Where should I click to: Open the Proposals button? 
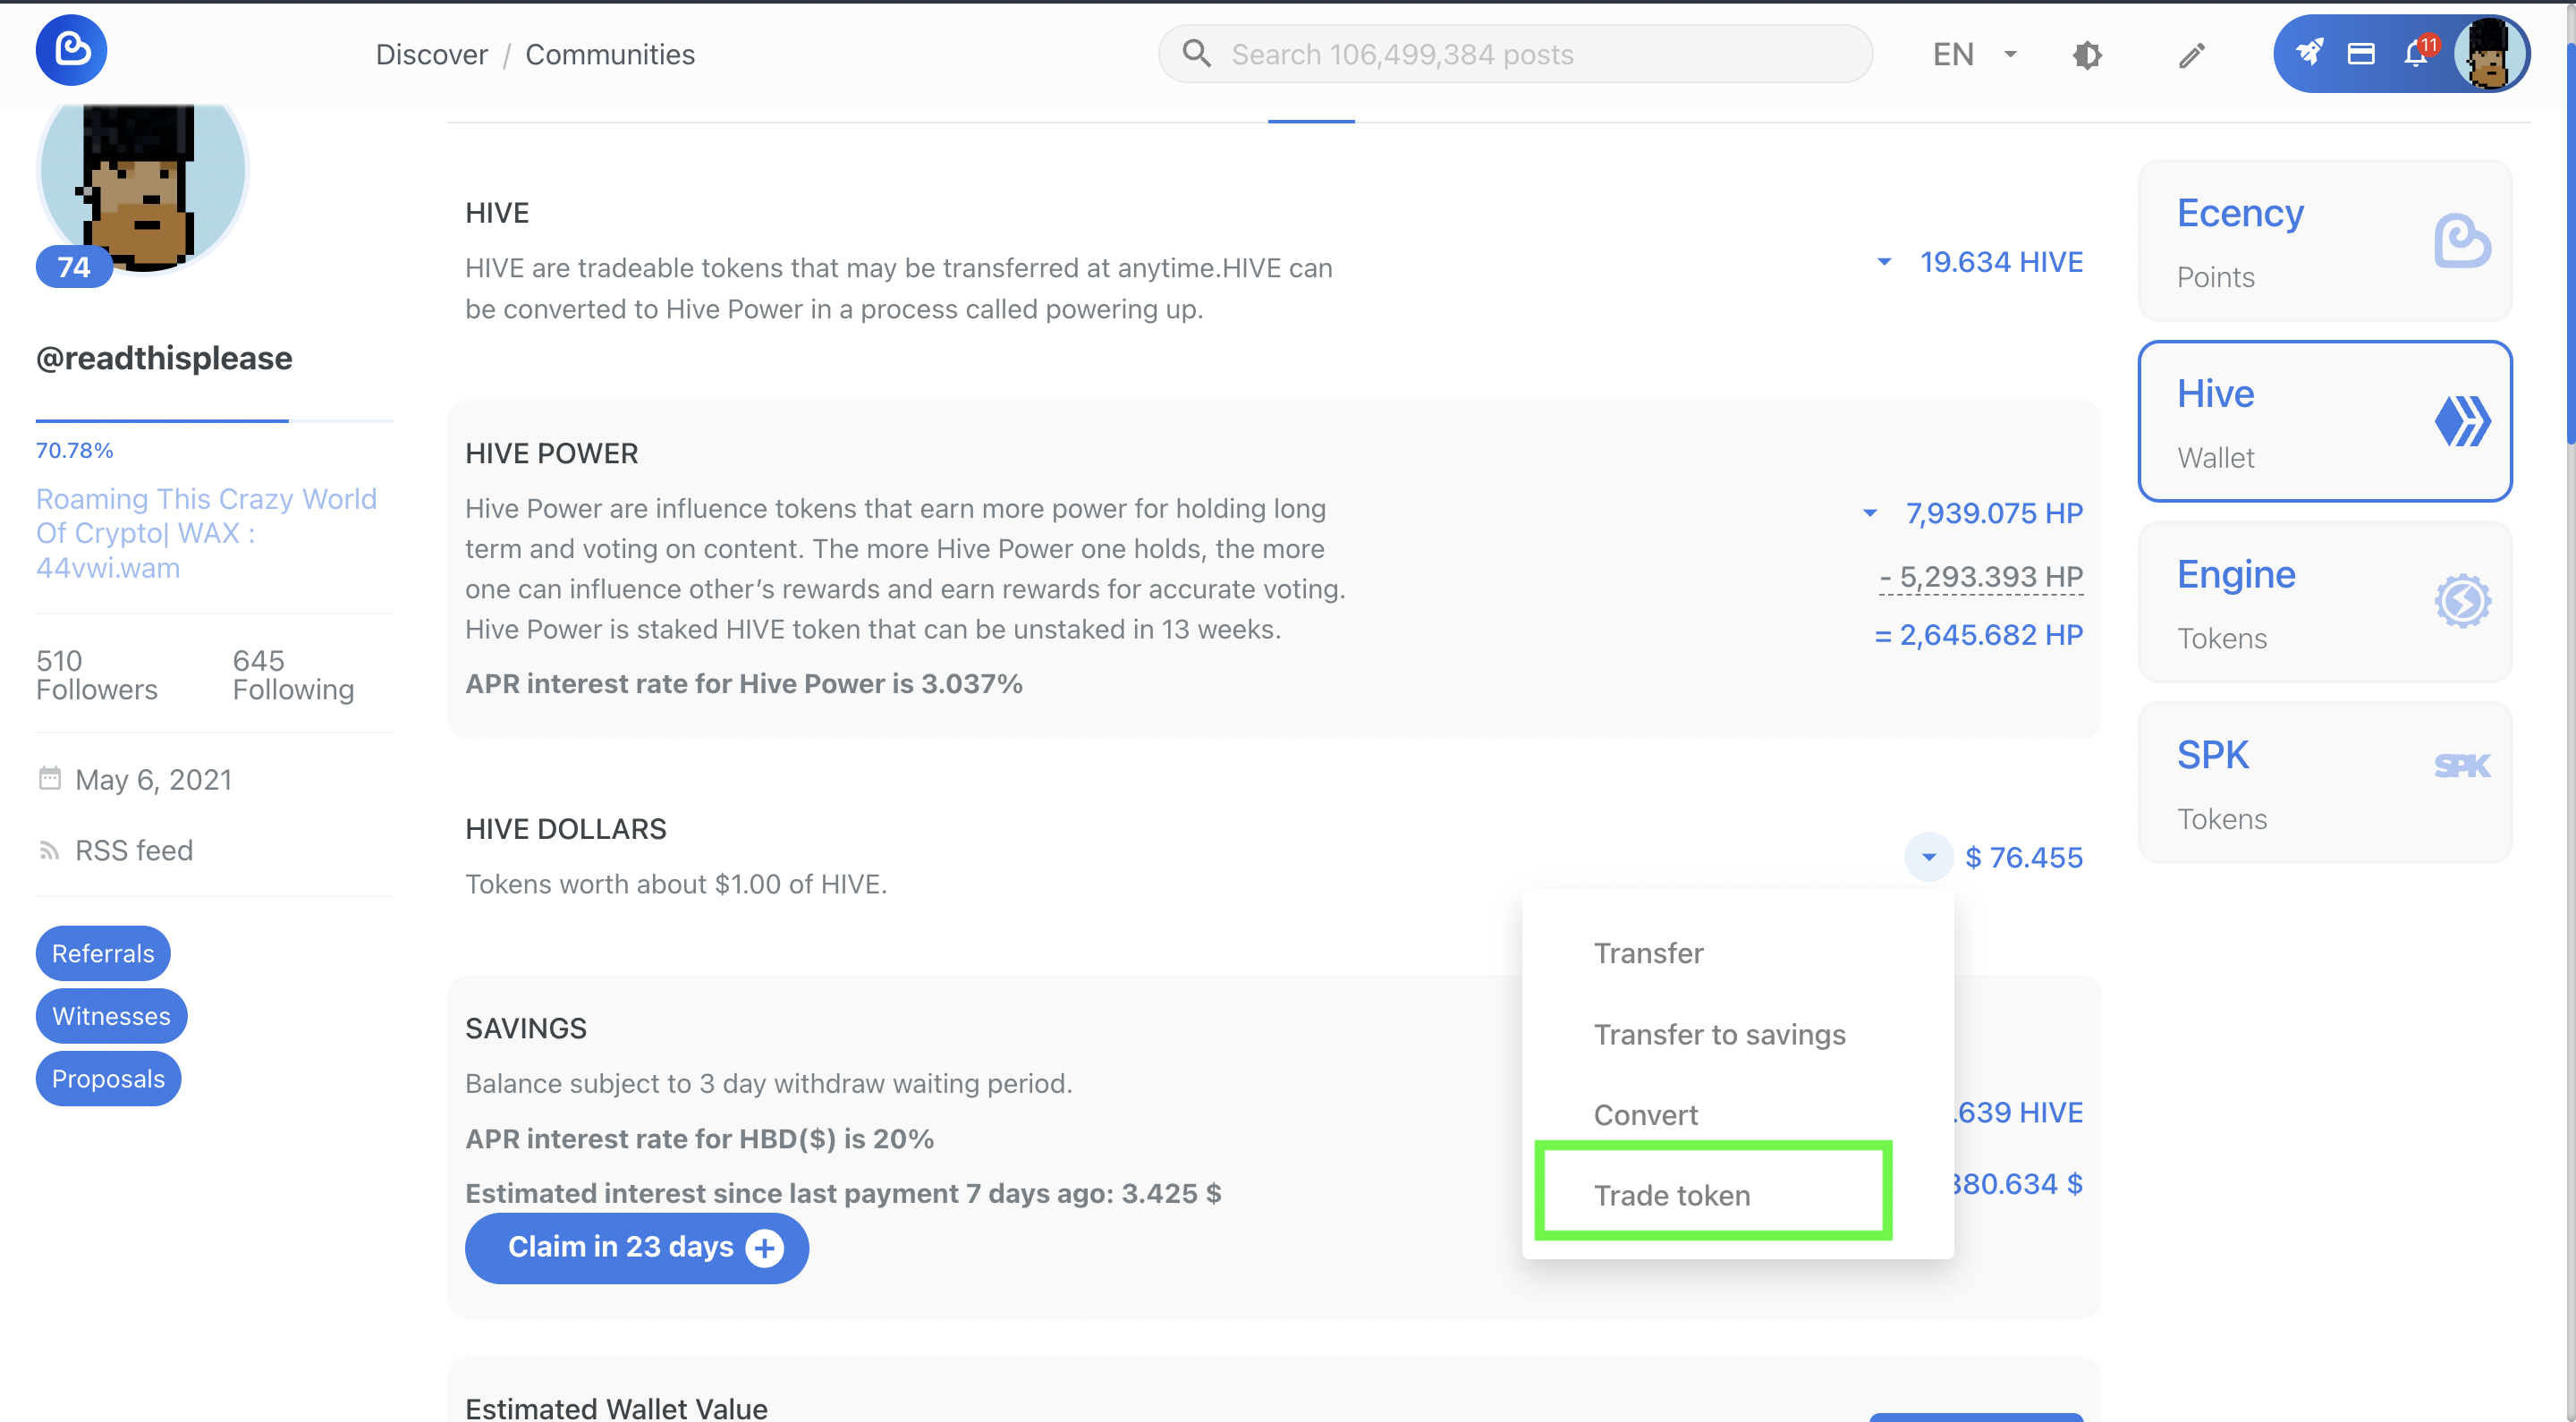(x=108, y=1079)
